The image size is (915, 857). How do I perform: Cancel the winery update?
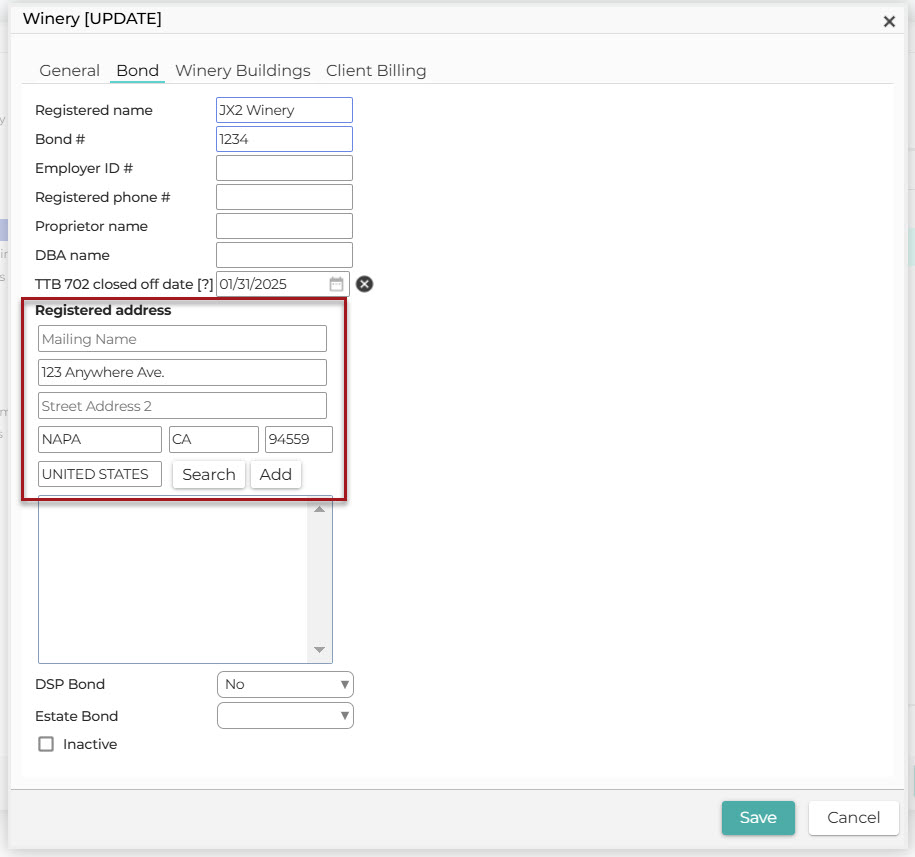(x=853, y=818)
